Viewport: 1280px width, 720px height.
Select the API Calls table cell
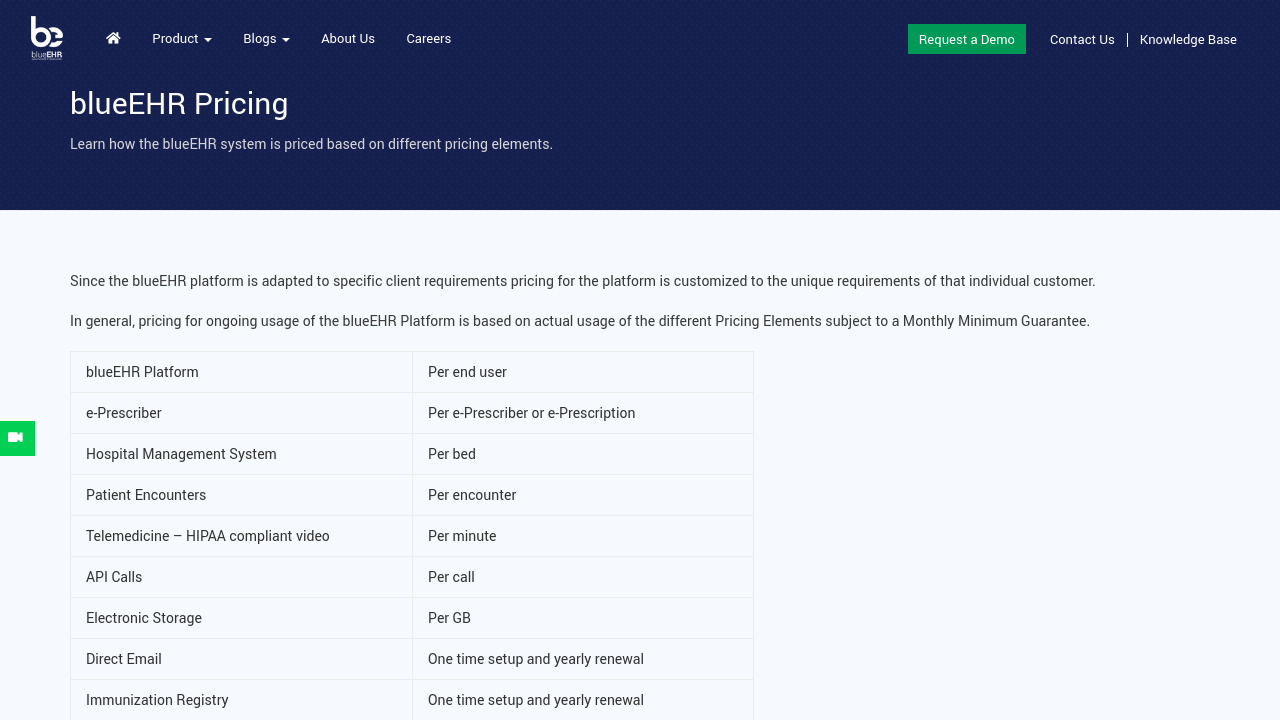114,577
